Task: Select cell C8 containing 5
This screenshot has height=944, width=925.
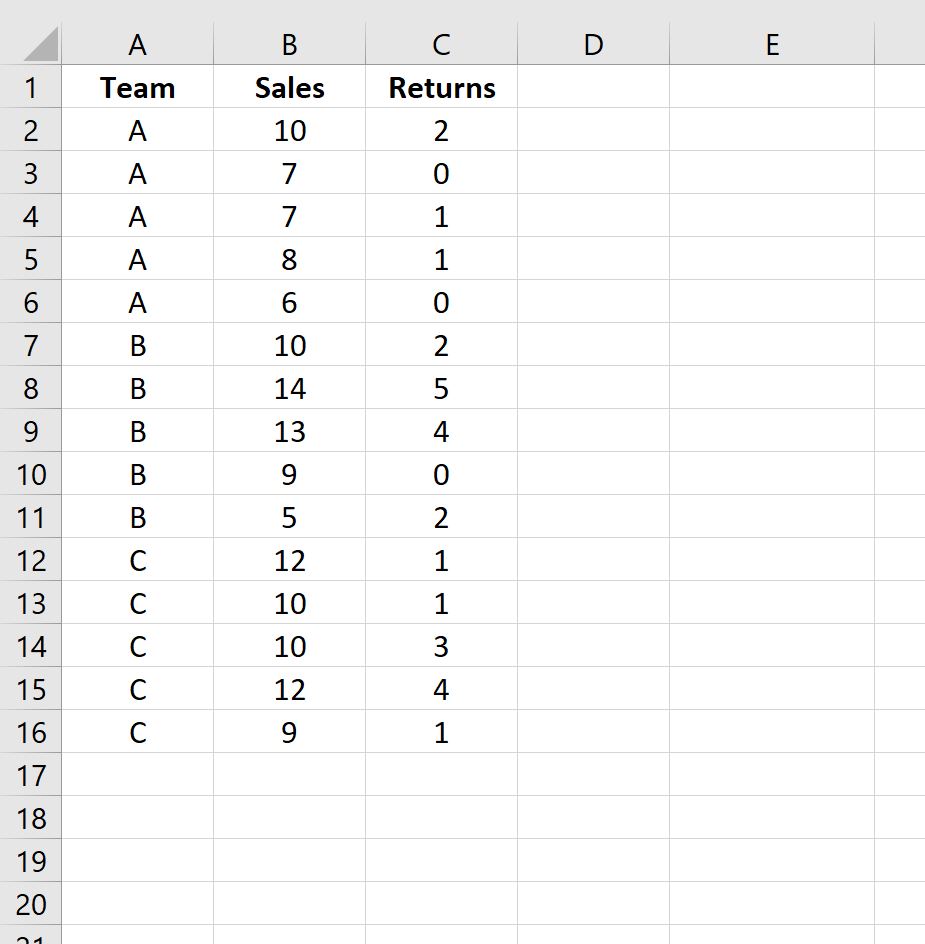Action: coord(441,388)
